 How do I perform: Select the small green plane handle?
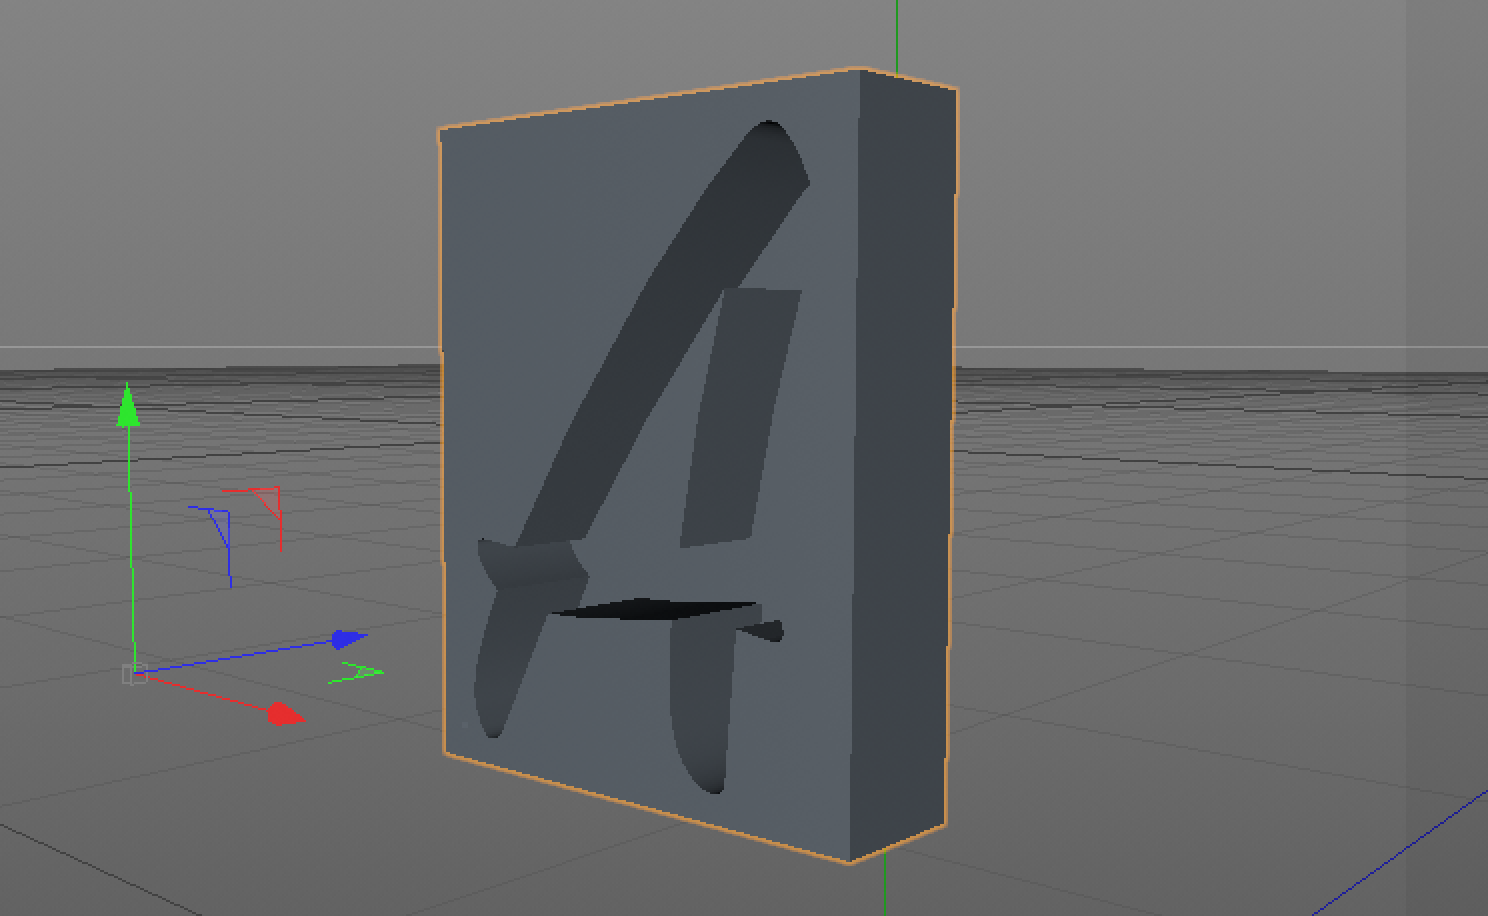(355, 673)
